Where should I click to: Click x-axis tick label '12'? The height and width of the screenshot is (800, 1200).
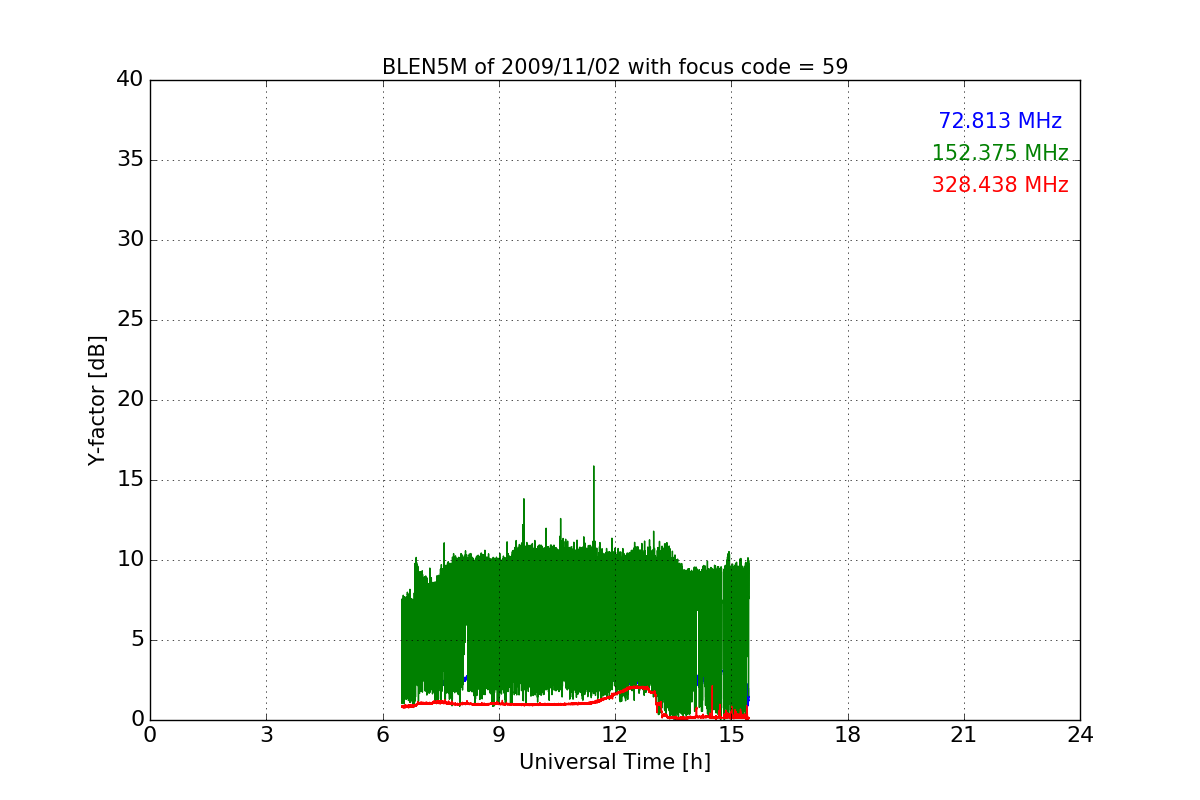pos(615,735)
